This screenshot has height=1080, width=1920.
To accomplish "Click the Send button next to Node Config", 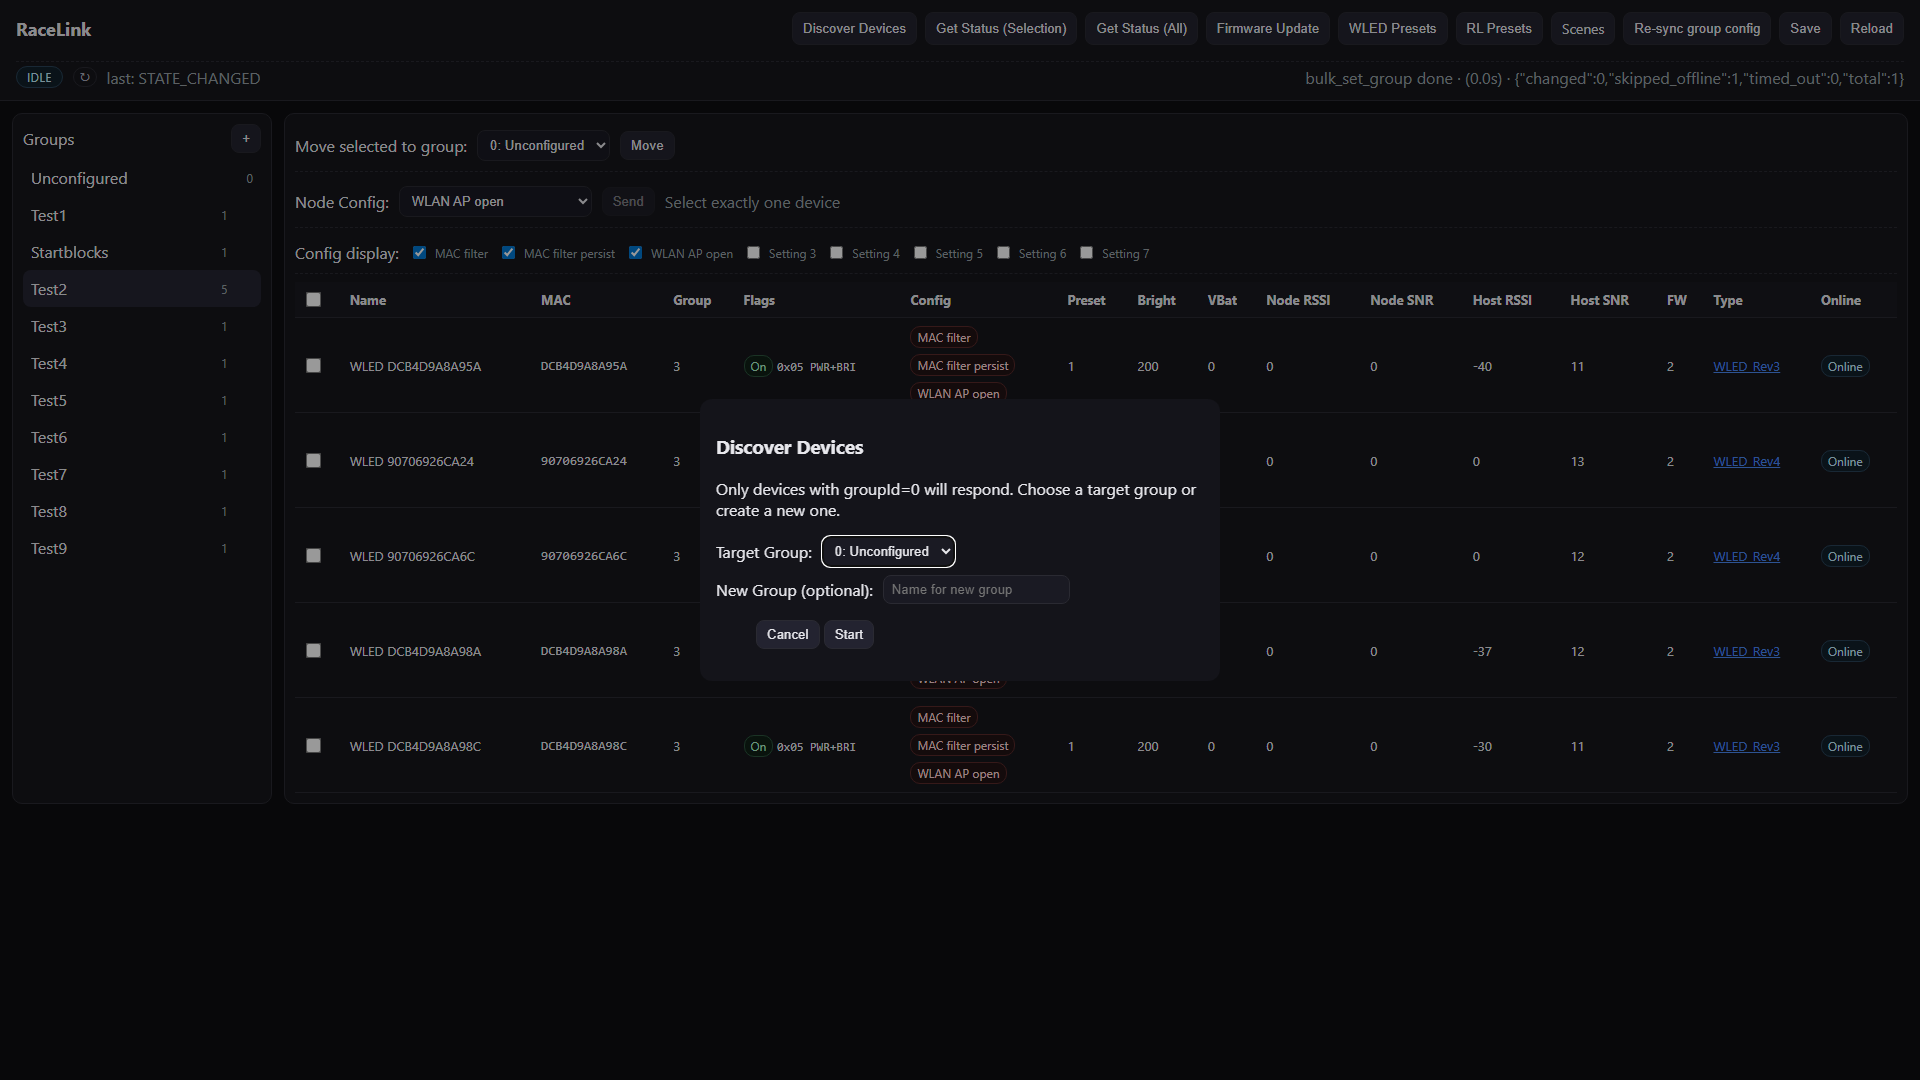I will tap(628, 202).
